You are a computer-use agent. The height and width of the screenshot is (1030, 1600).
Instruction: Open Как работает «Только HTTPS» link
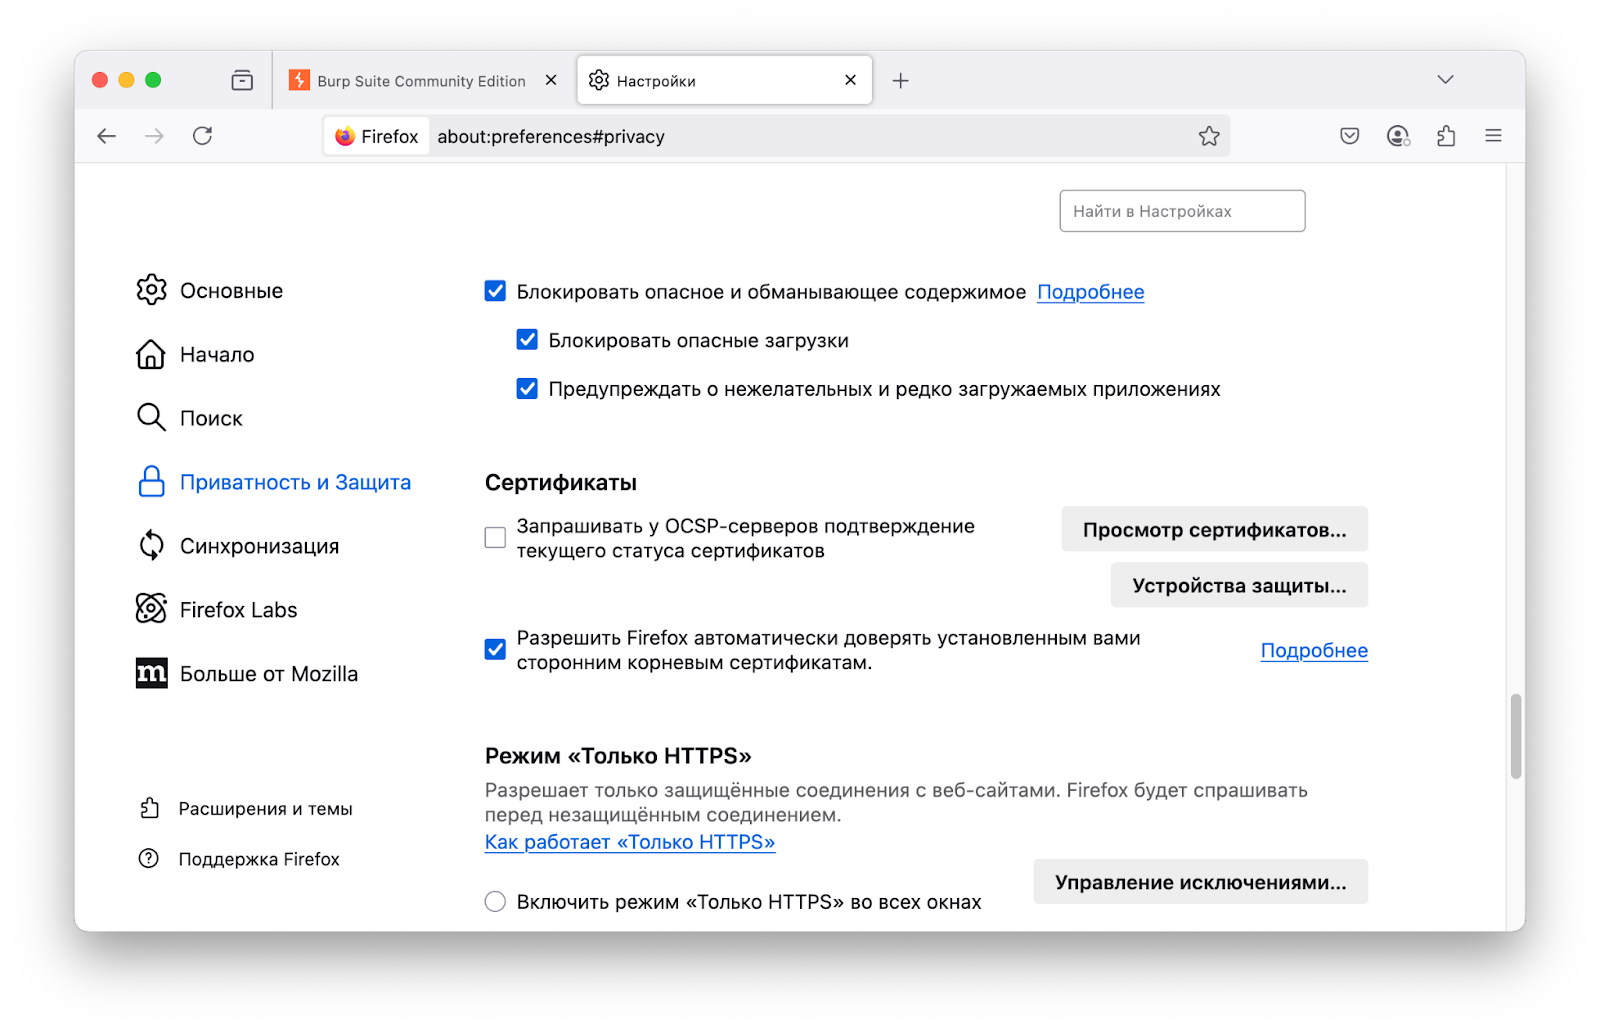point(630,842)
